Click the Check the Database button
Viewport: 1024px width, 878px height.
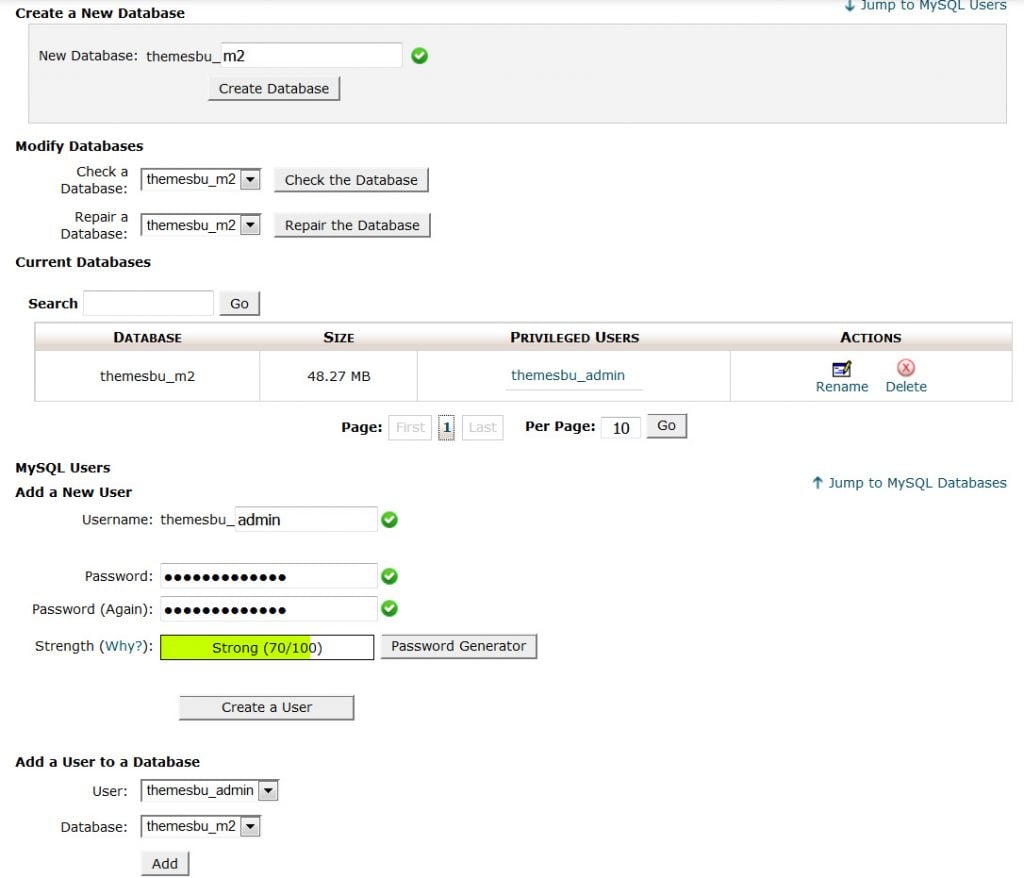click(351, 180)
